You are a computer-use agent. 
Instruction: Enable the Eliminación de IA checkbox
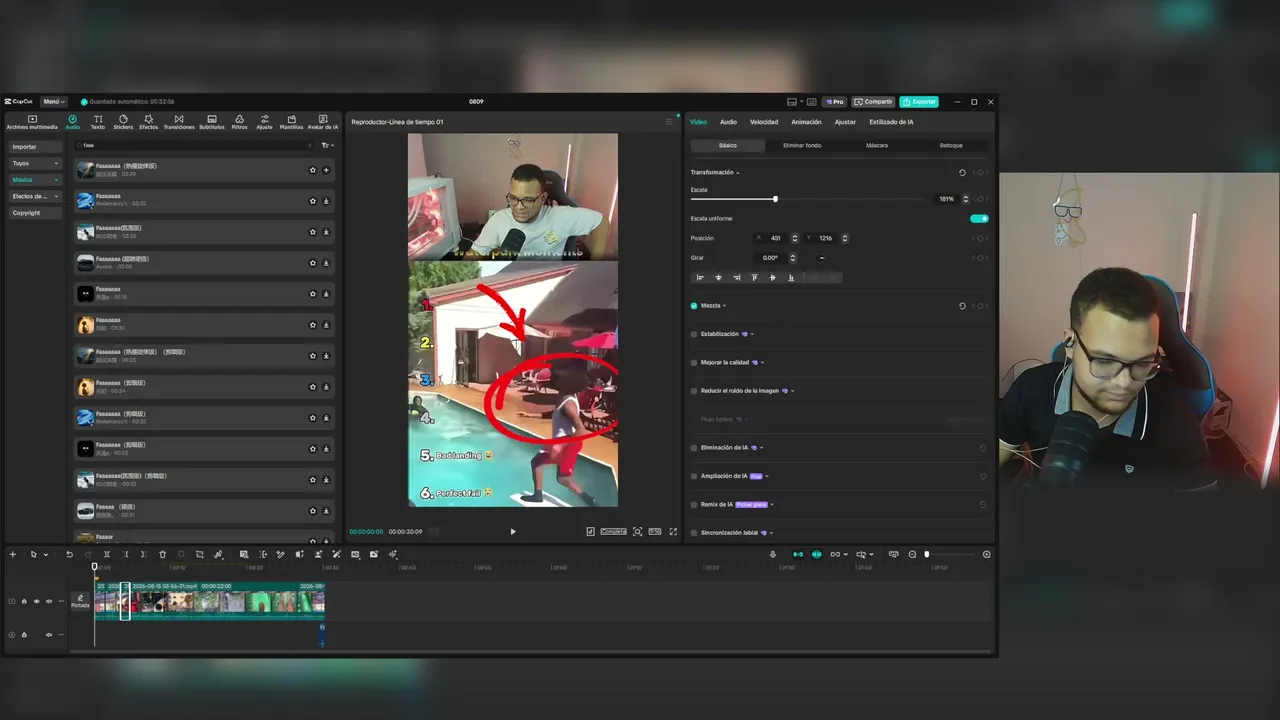pyautogui.click(x=694, y=448)
